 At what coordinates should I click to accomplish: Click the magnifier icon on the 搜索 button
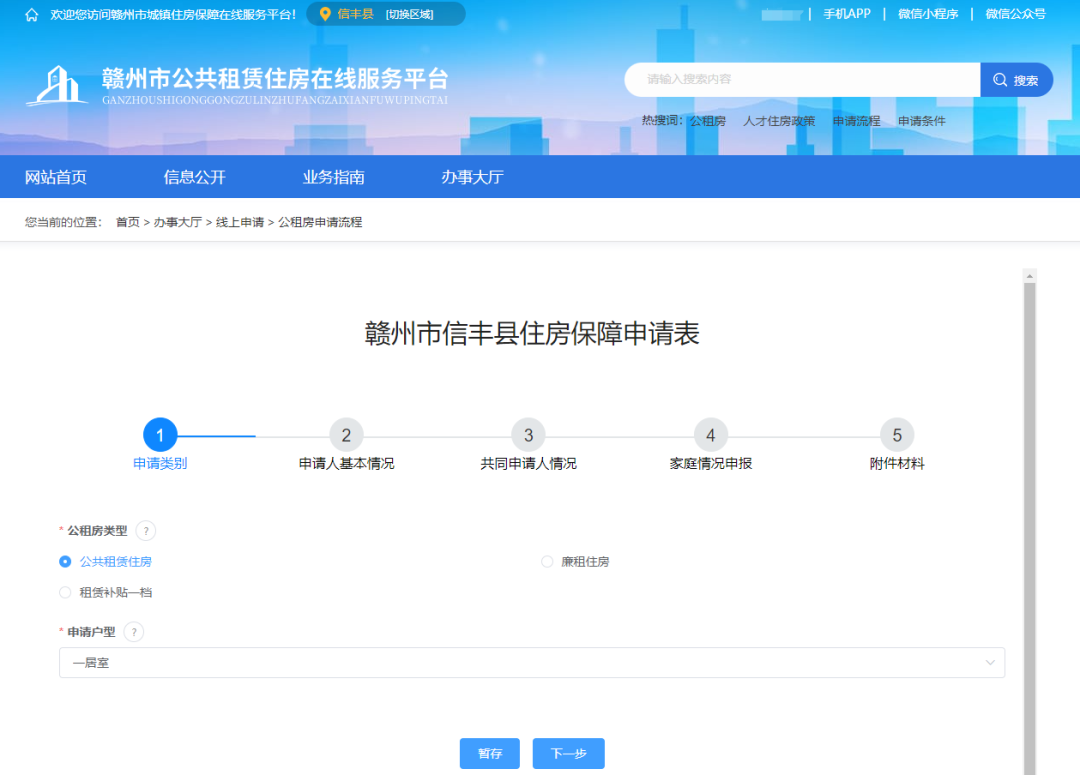999,79
